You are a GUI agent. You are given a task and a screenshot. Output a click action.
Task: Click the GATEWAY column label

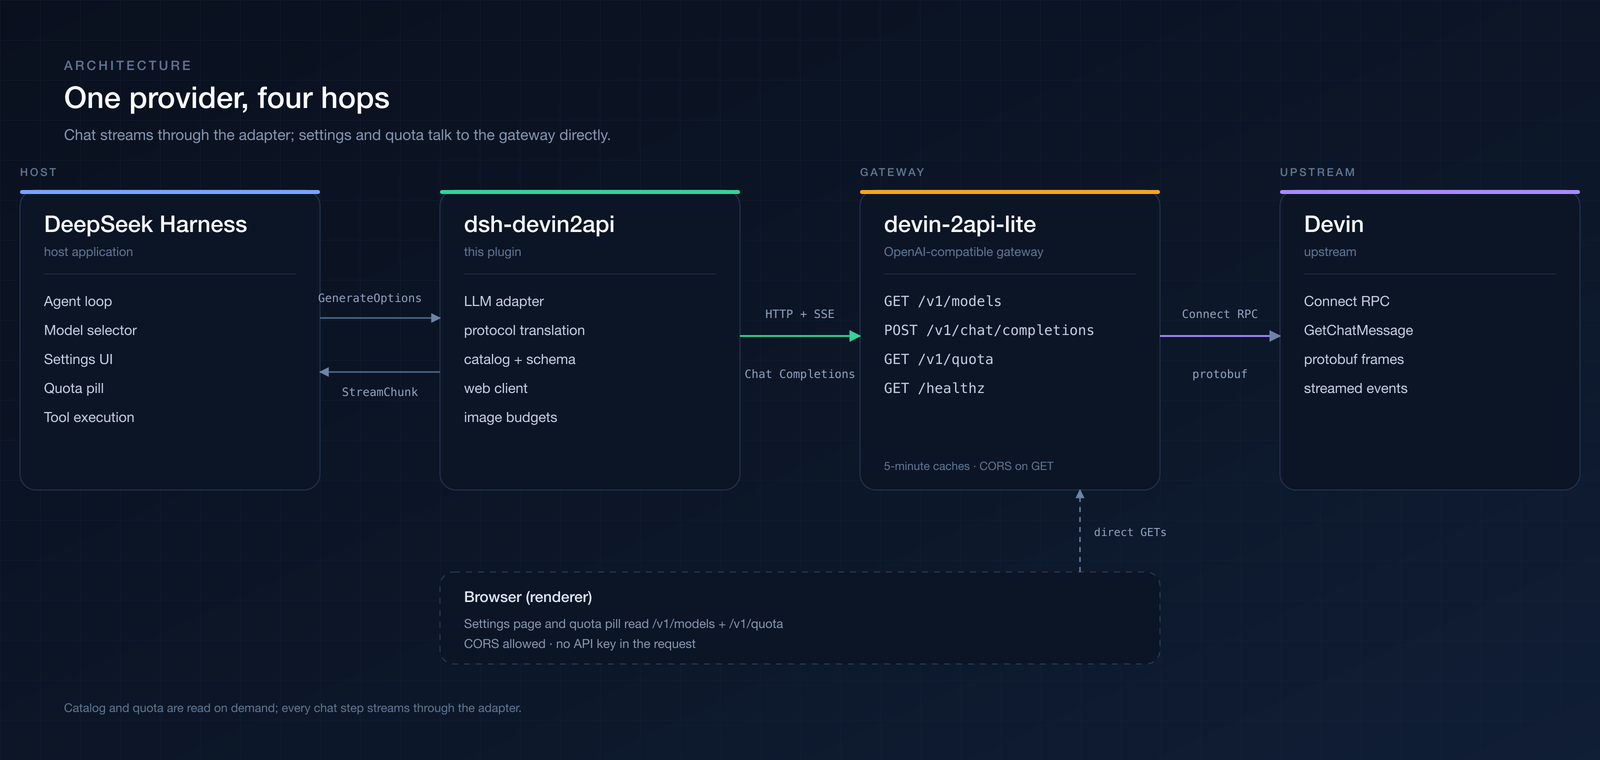tap(892, 172)
